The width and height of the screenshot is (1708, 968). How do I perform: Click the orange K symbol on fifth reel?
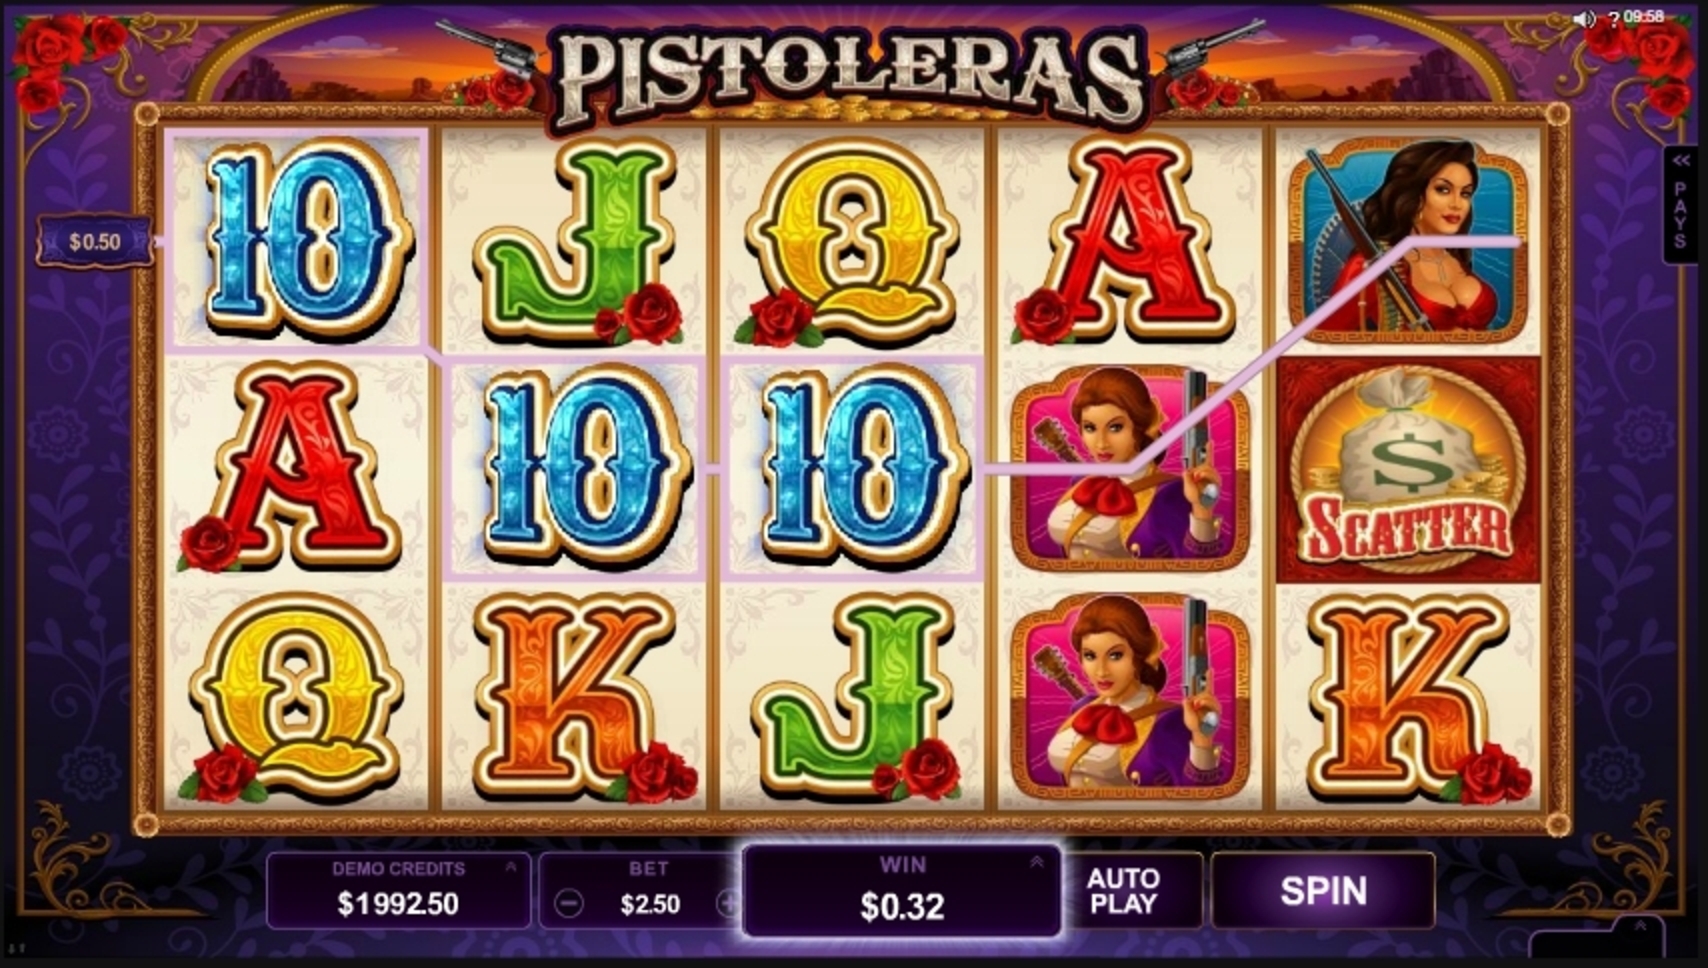(x=1408, y=697)
